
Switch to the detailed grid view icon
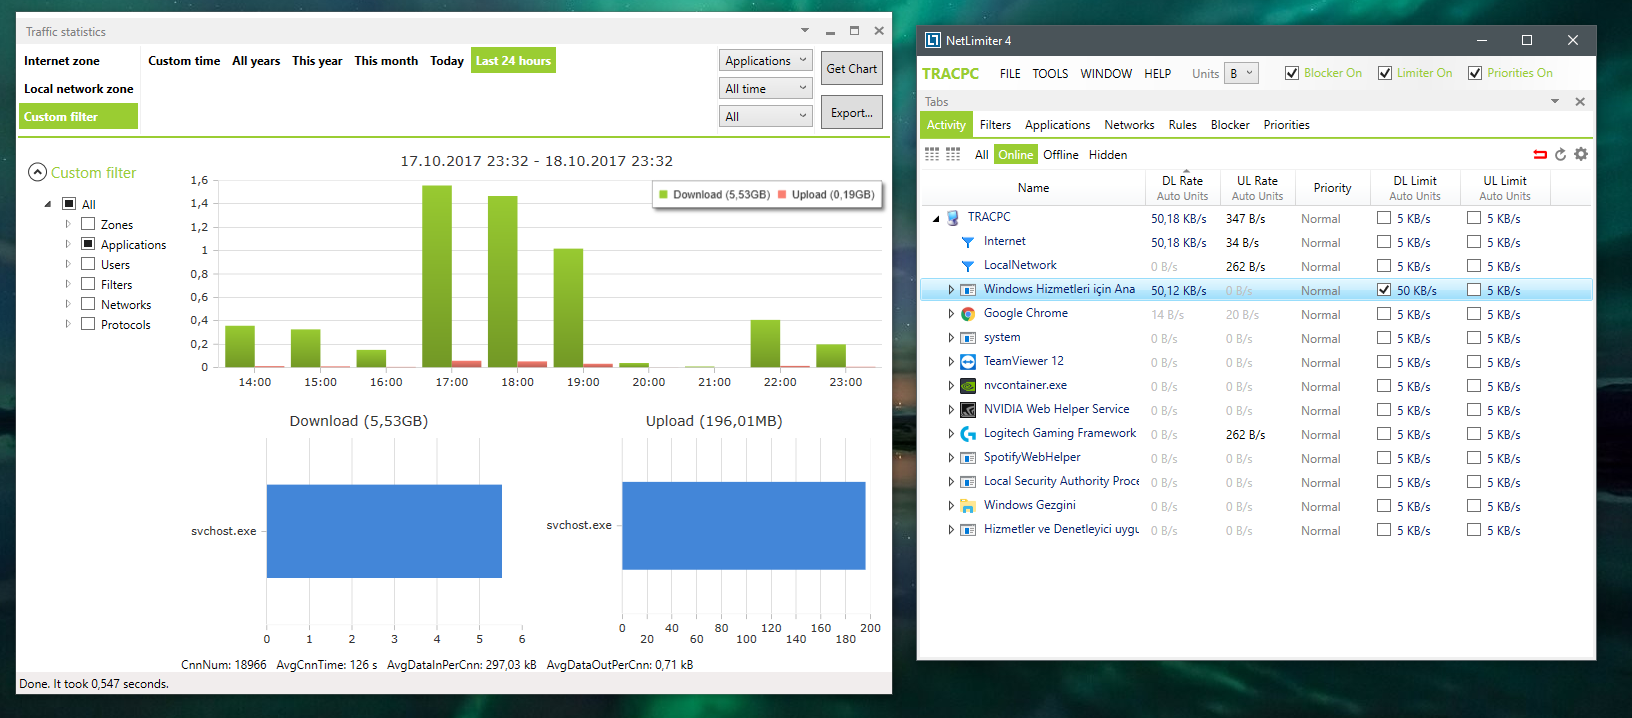(x=953, y=154)
